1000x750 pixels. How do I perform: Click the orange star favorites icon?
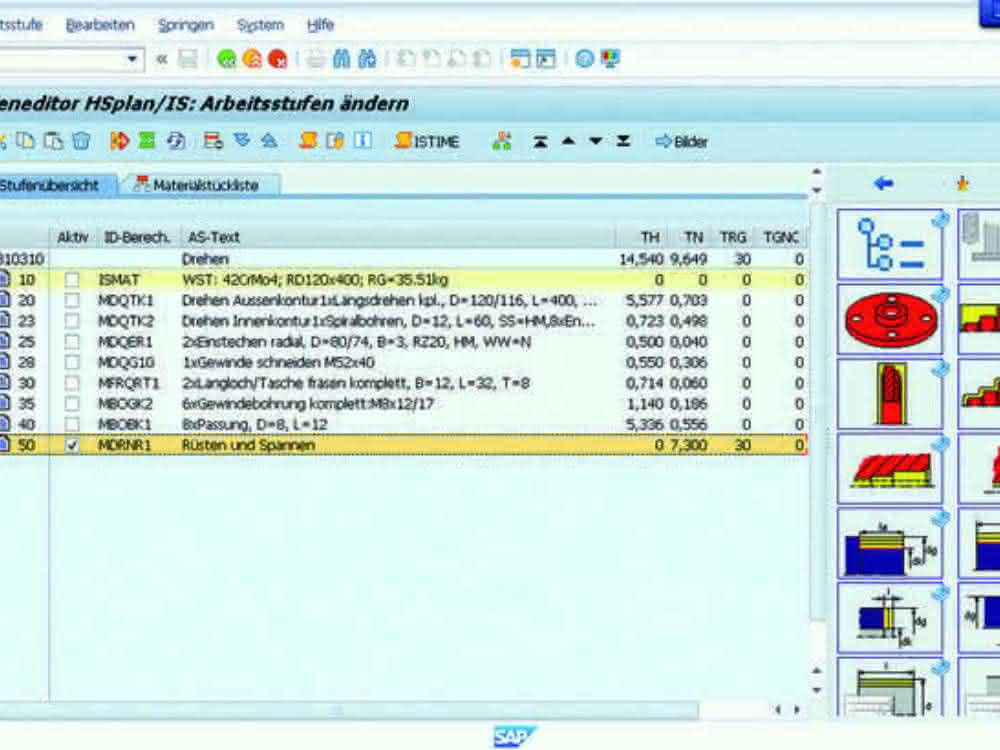(x=962, y=184)
